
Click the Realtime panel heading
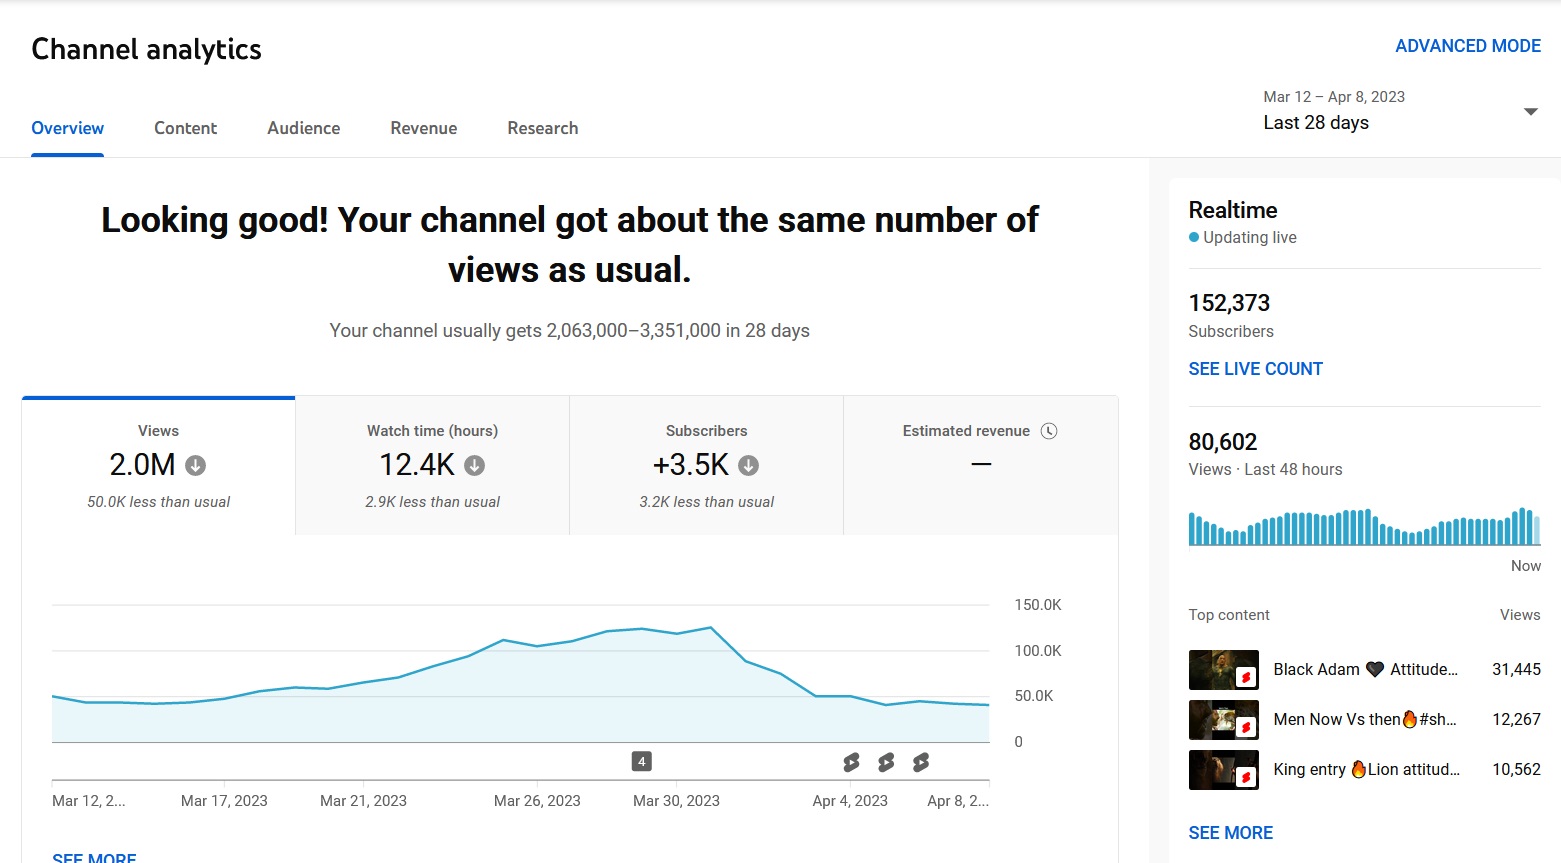pyautogui.click(x=1233, y=210)
